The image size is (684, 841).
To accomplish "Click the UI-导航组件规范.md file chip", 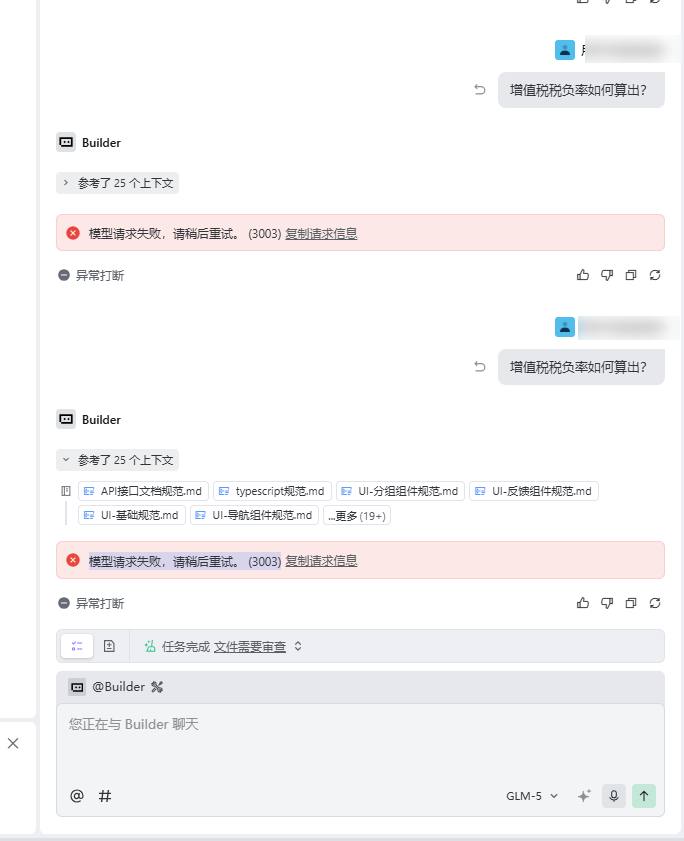I will 254,516.
